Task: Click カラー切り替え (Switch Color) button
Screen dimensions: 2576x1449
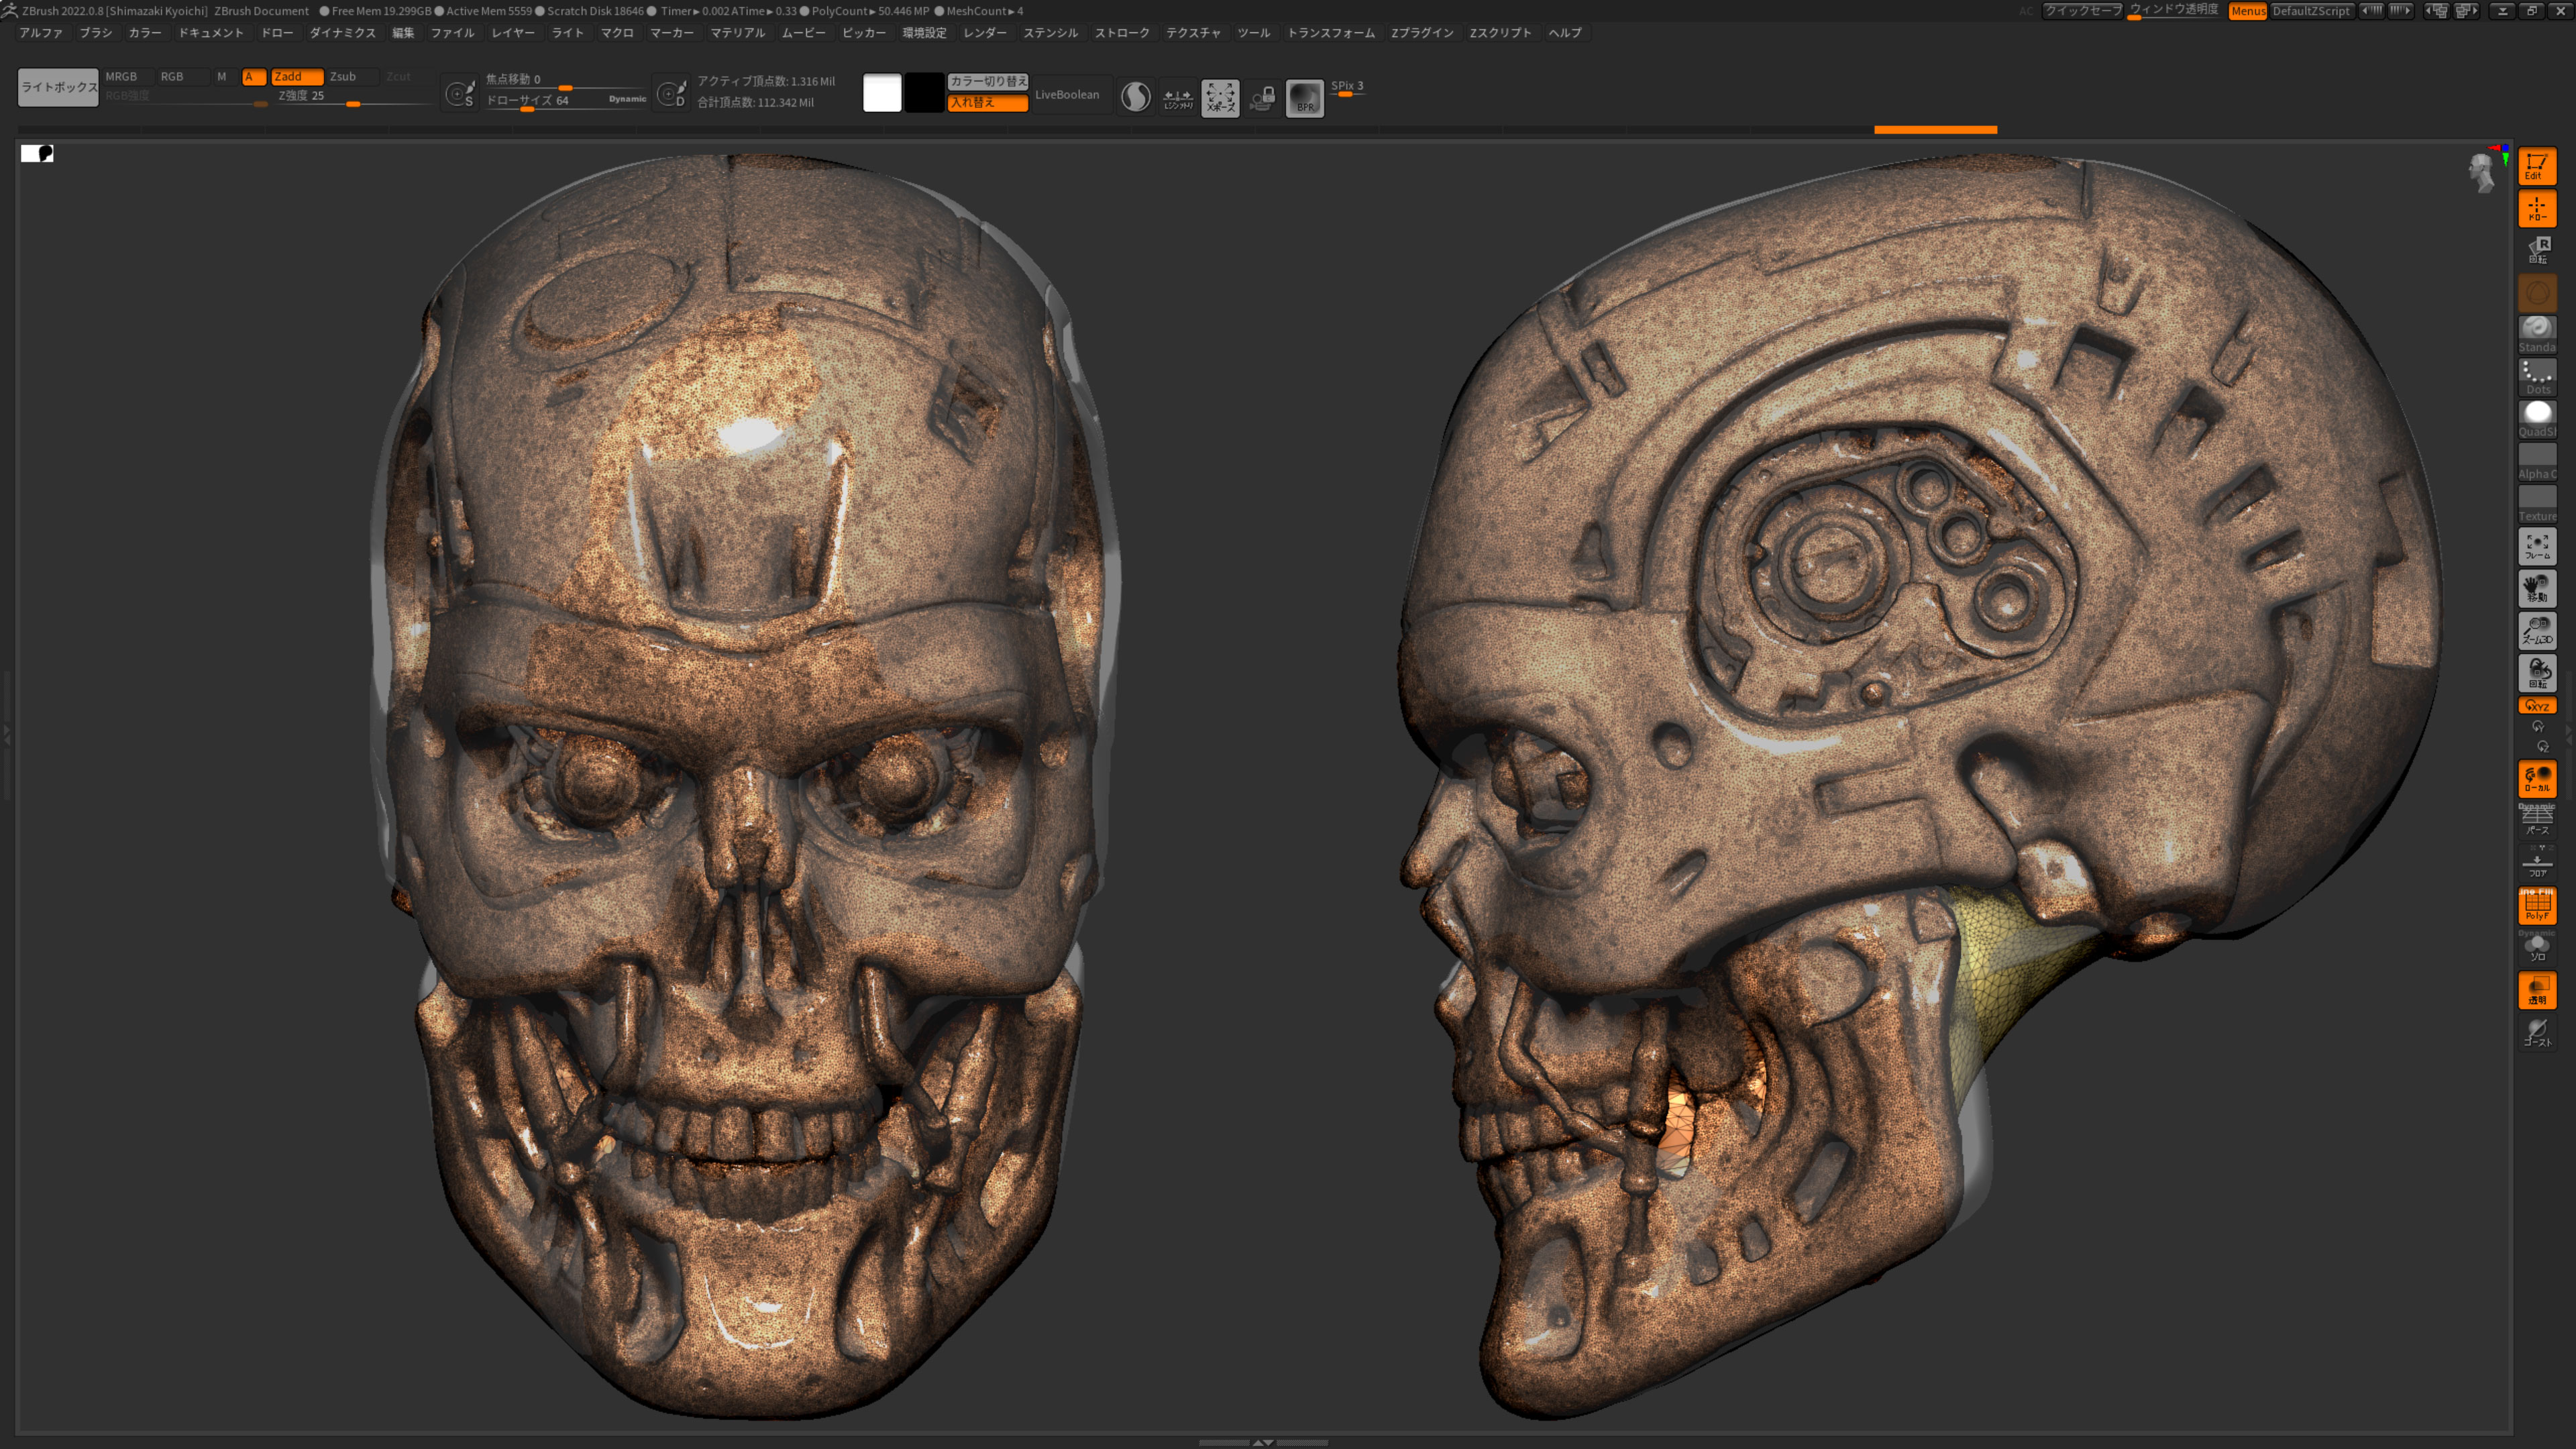Action: point(988,81)
